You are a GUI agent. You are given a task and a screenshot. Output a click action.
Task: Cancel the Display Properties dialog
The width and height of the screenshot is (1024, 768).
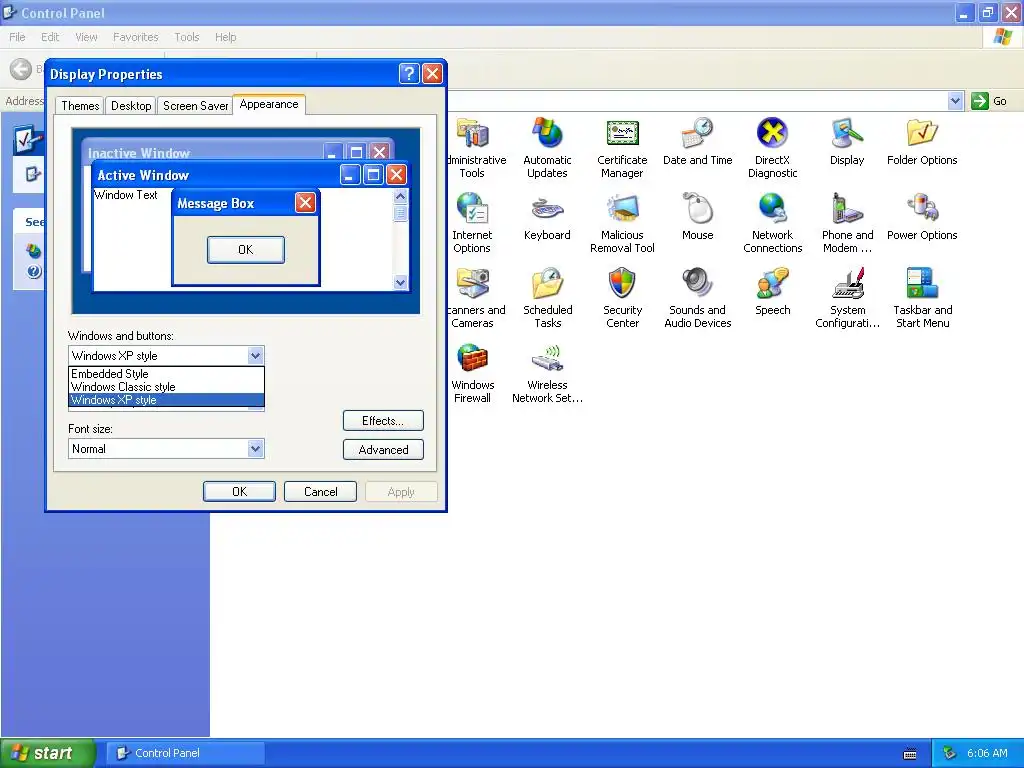tap(321, 492)
